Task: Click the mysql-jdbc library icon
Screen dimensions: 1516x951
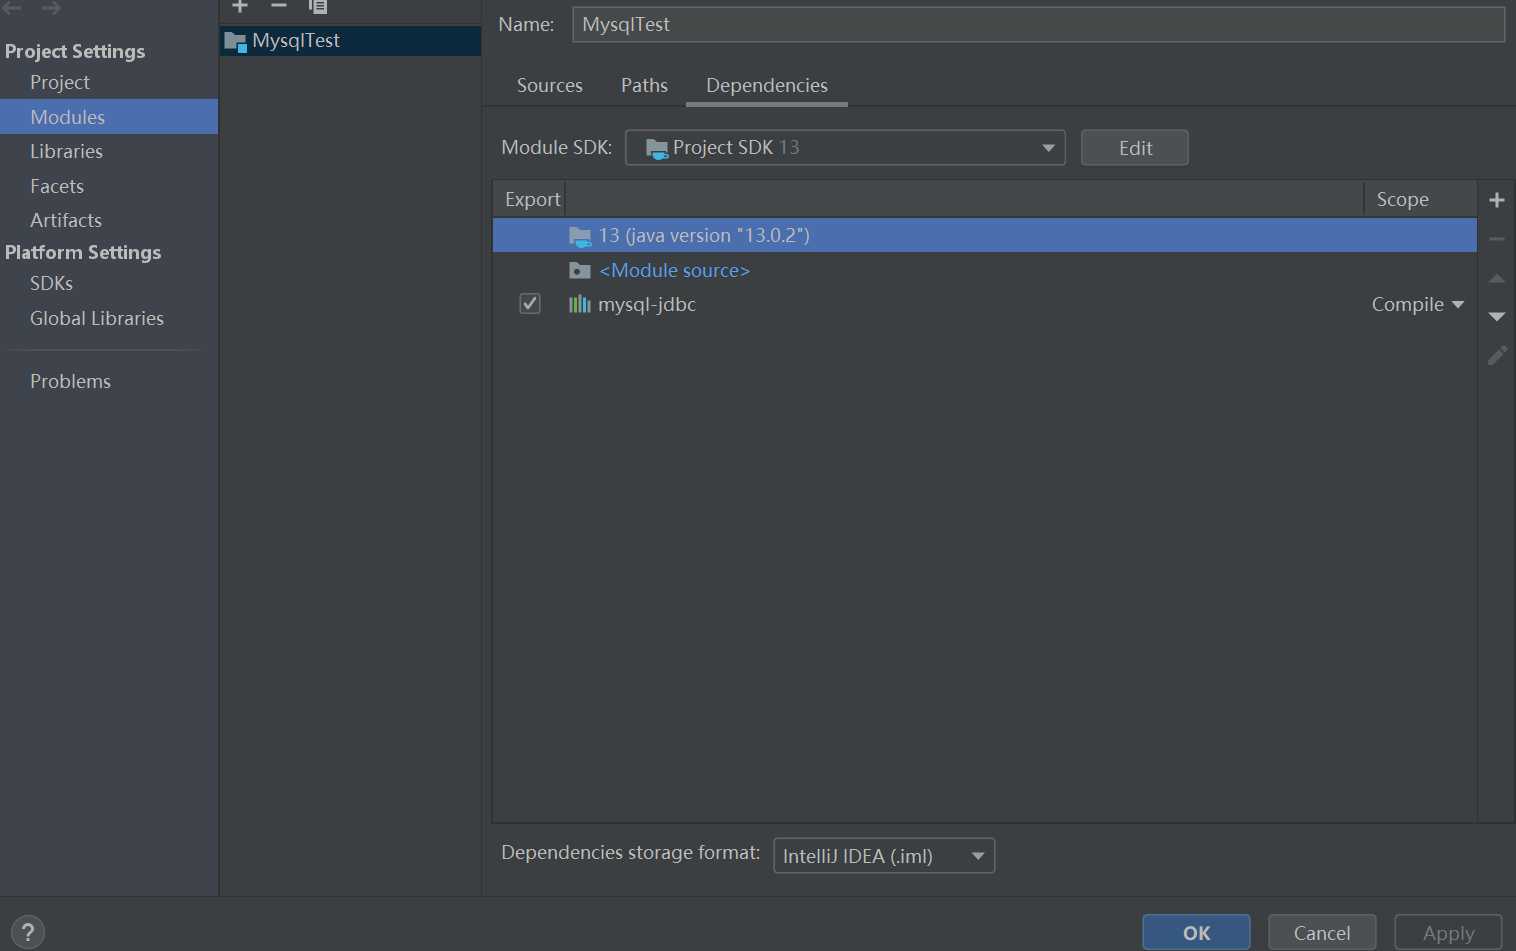Action: pyautogui.click(x=580, y=304)
